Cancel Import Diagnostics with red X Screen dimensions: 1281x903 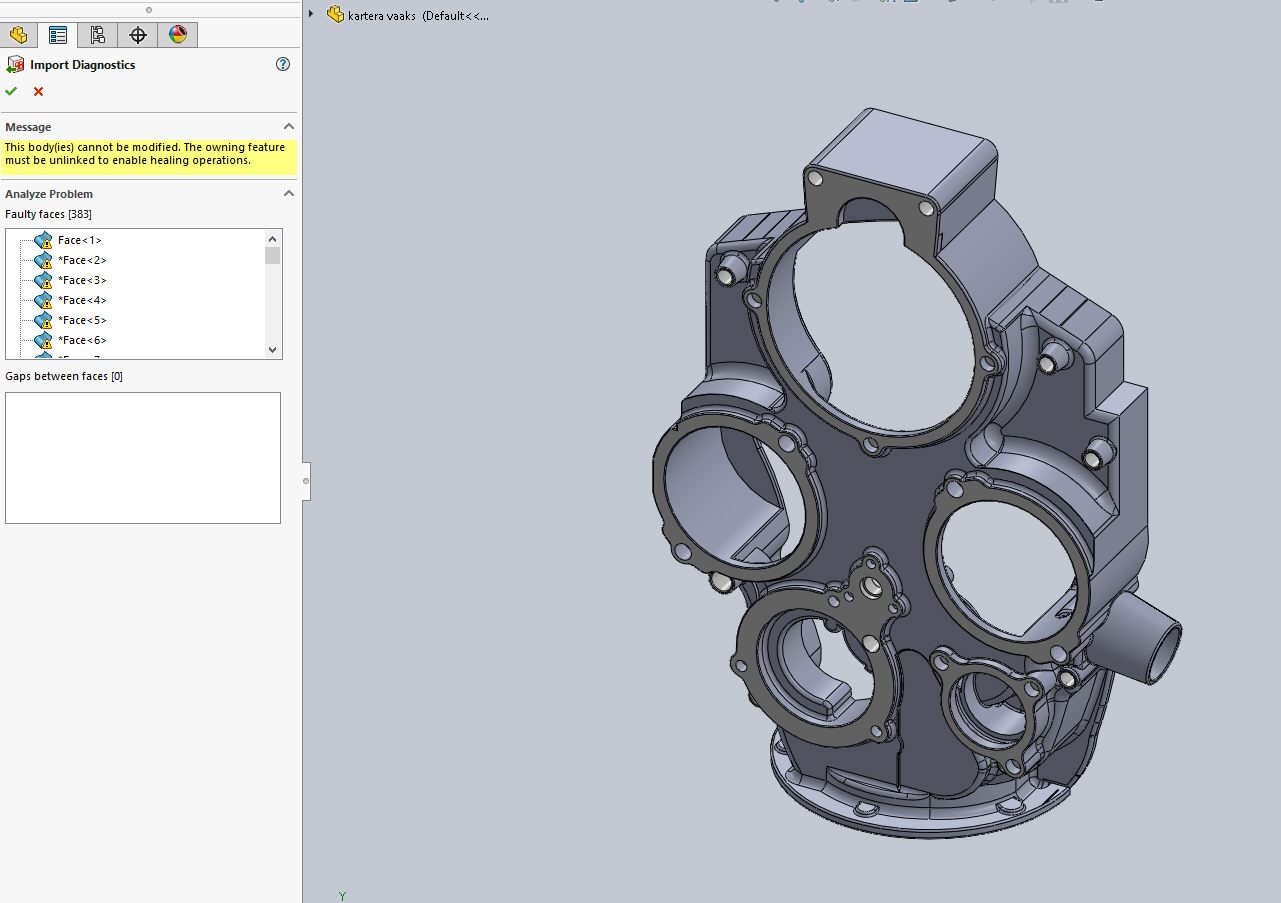click(x=39, y=91)
